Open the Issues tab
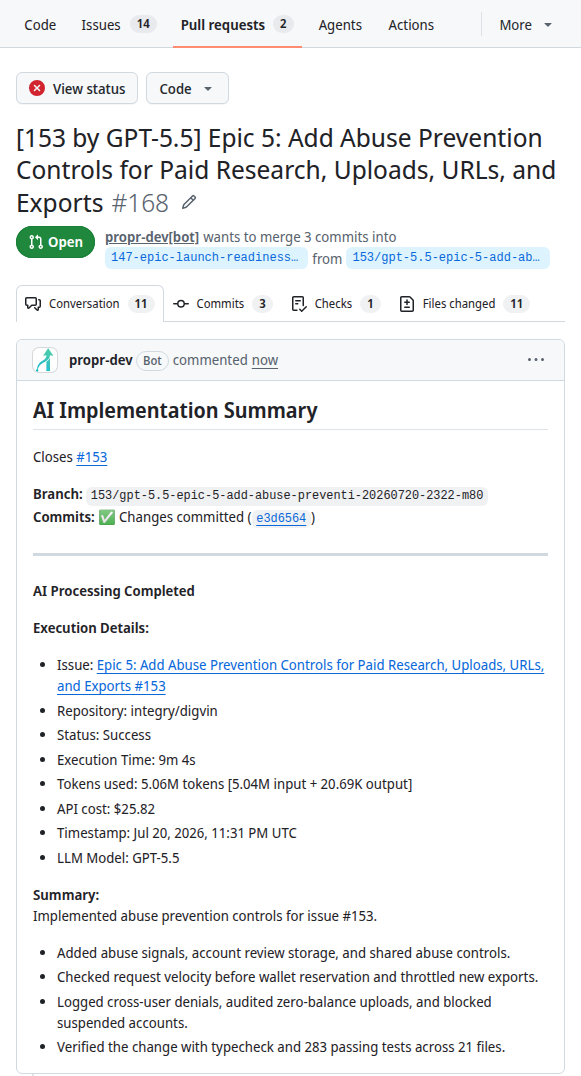 [x=118, y=25]
